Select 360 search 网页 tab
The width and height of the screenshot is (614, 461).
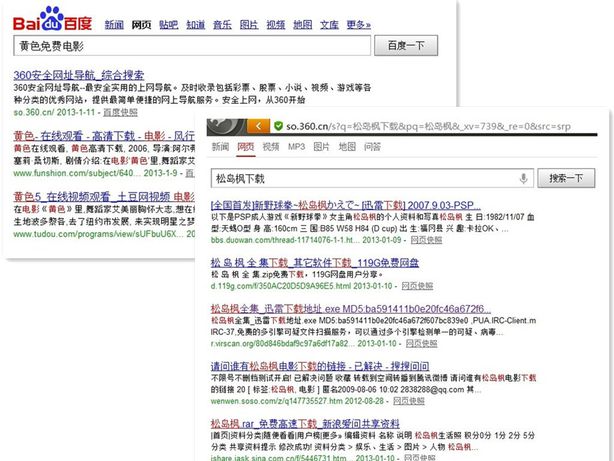[246, 147]
